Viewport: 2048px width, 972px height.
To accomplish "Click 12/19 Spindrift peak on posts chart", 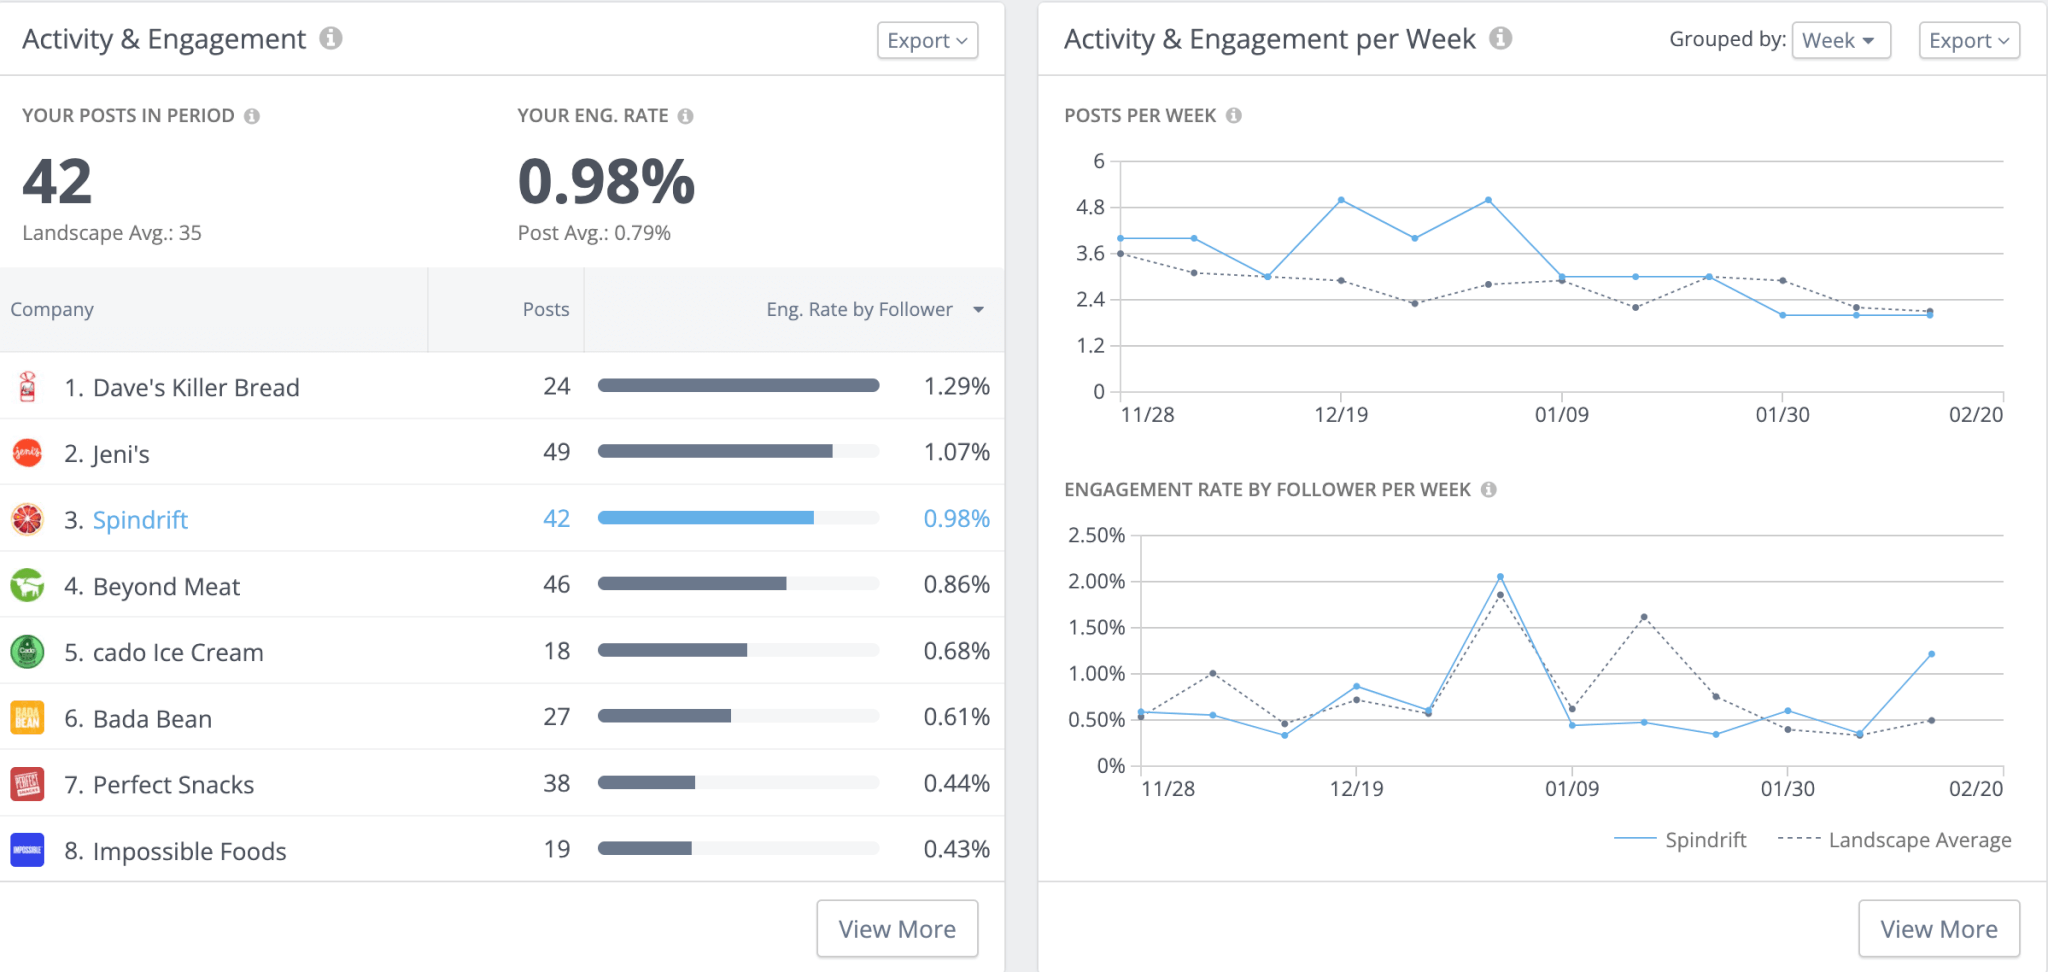I will (x=1341, y=200).
